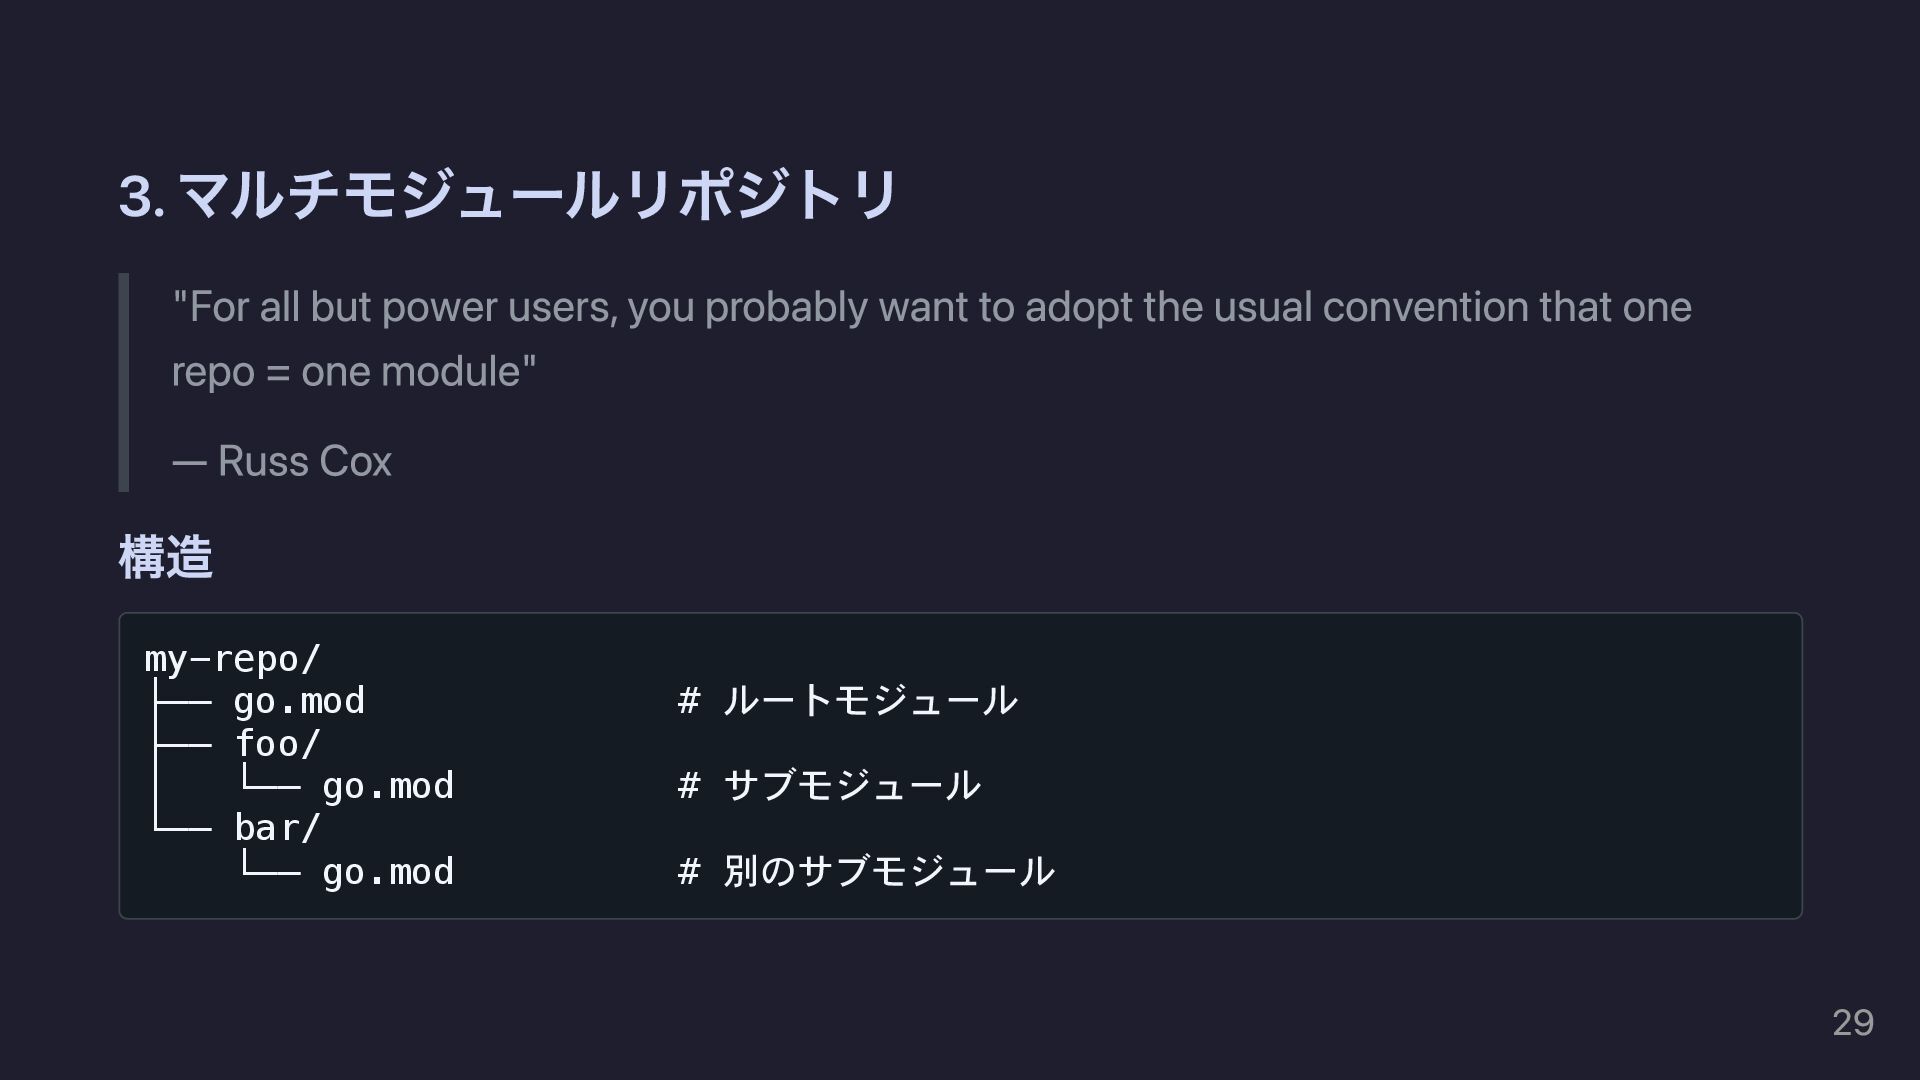Screen dimensions: 1920x1080
Task: Click the ルートモジュール comment
Action: click(x=869, y=701)
